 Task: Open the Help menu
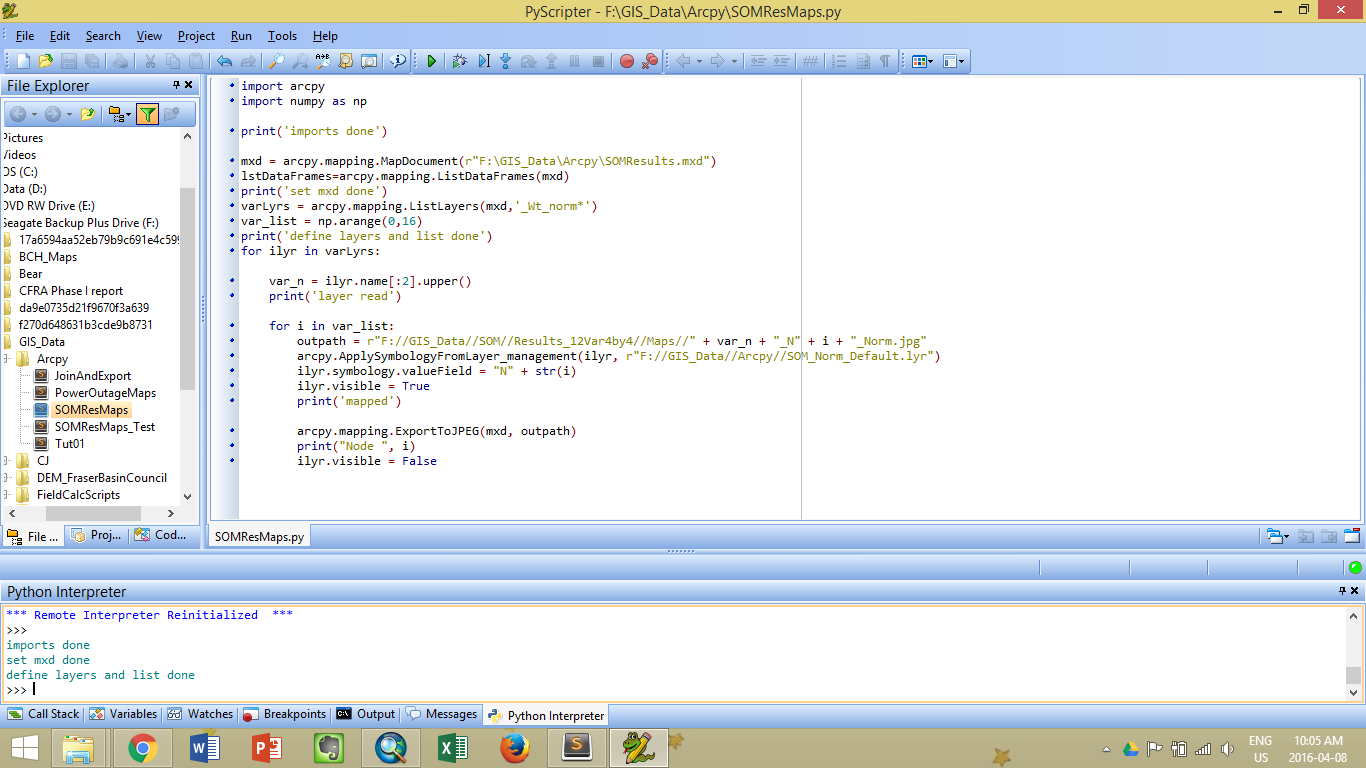point(325,35)
